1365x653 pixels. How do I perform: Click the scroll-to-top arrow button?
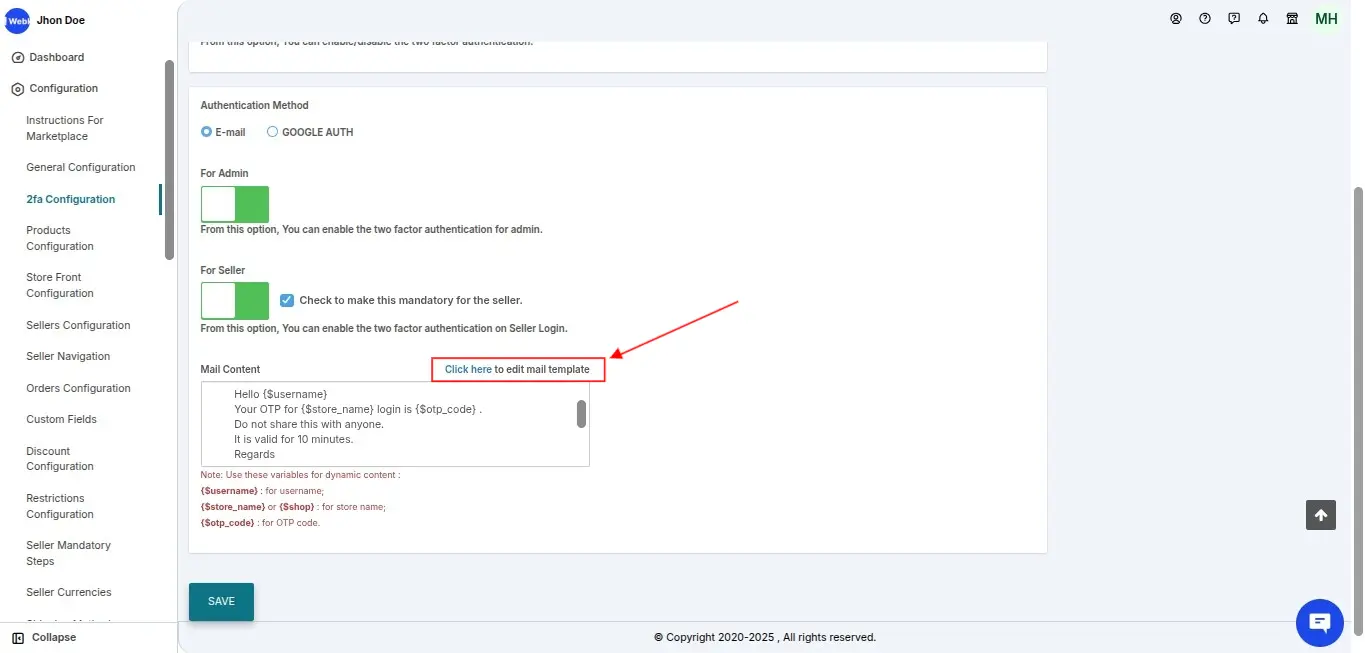pyautogui.click(x=1321, y=515)
